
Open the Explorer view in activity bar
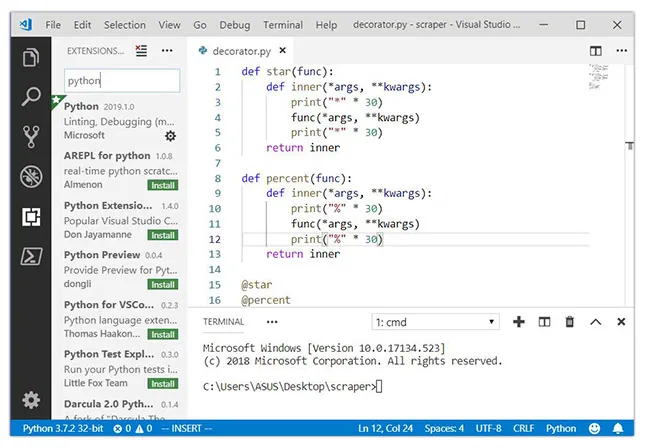tap(31, 56)
